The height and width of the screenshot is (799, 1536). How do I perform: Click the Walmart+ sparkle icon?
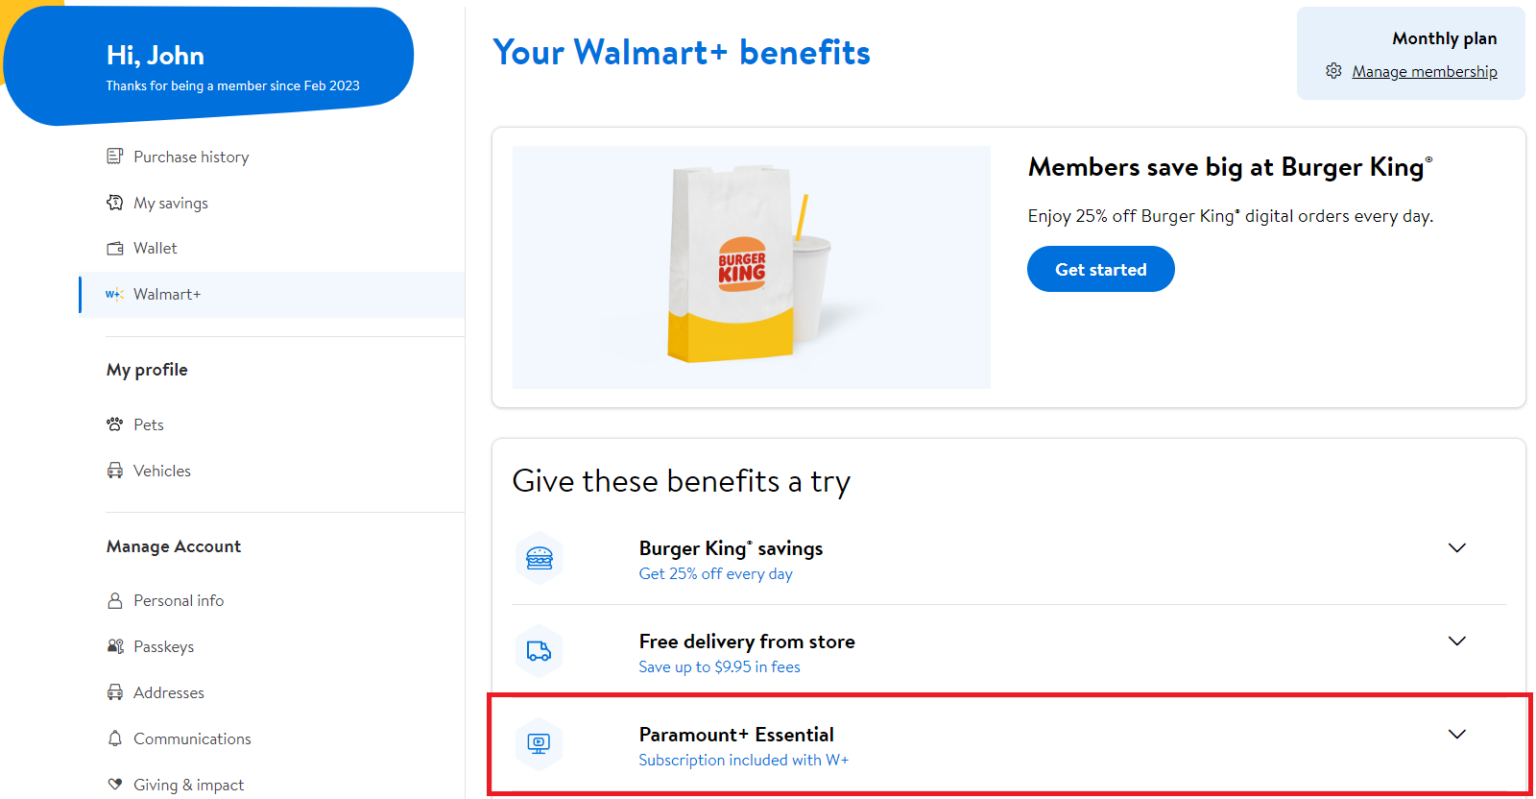(x=114, y=294)
